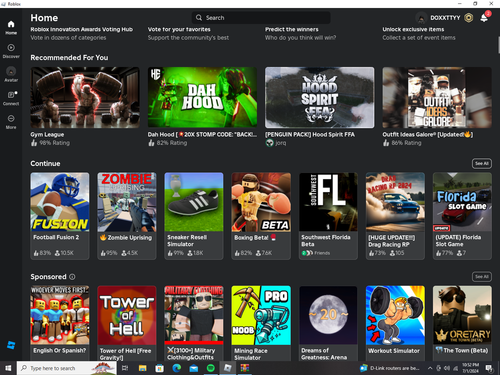The height and width of the screenshot is (375, 500).
Task: Click 'Vote for your favorites' link
Action: 179,29
